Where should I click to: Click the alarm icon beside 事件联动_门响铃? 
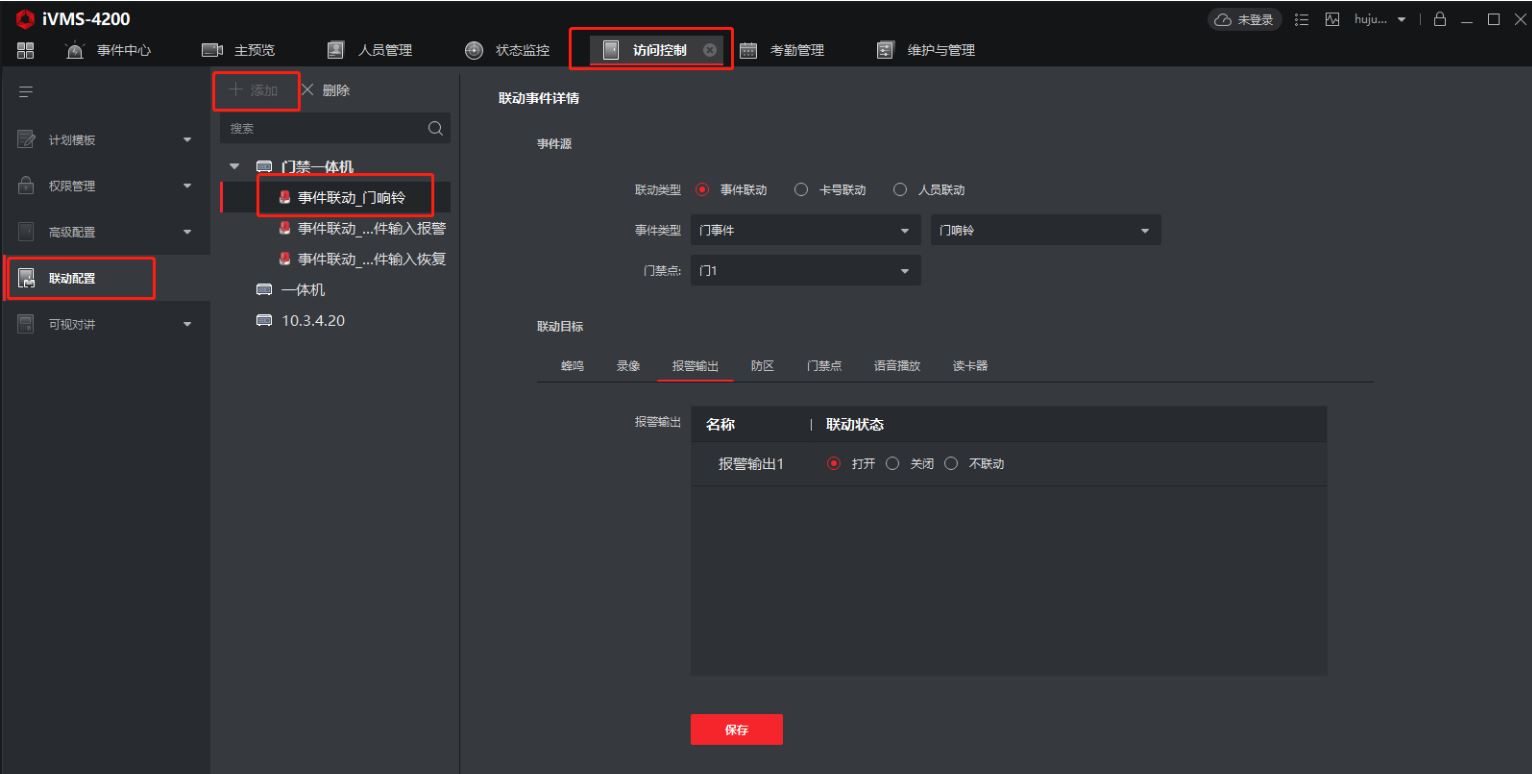point(285,197)
